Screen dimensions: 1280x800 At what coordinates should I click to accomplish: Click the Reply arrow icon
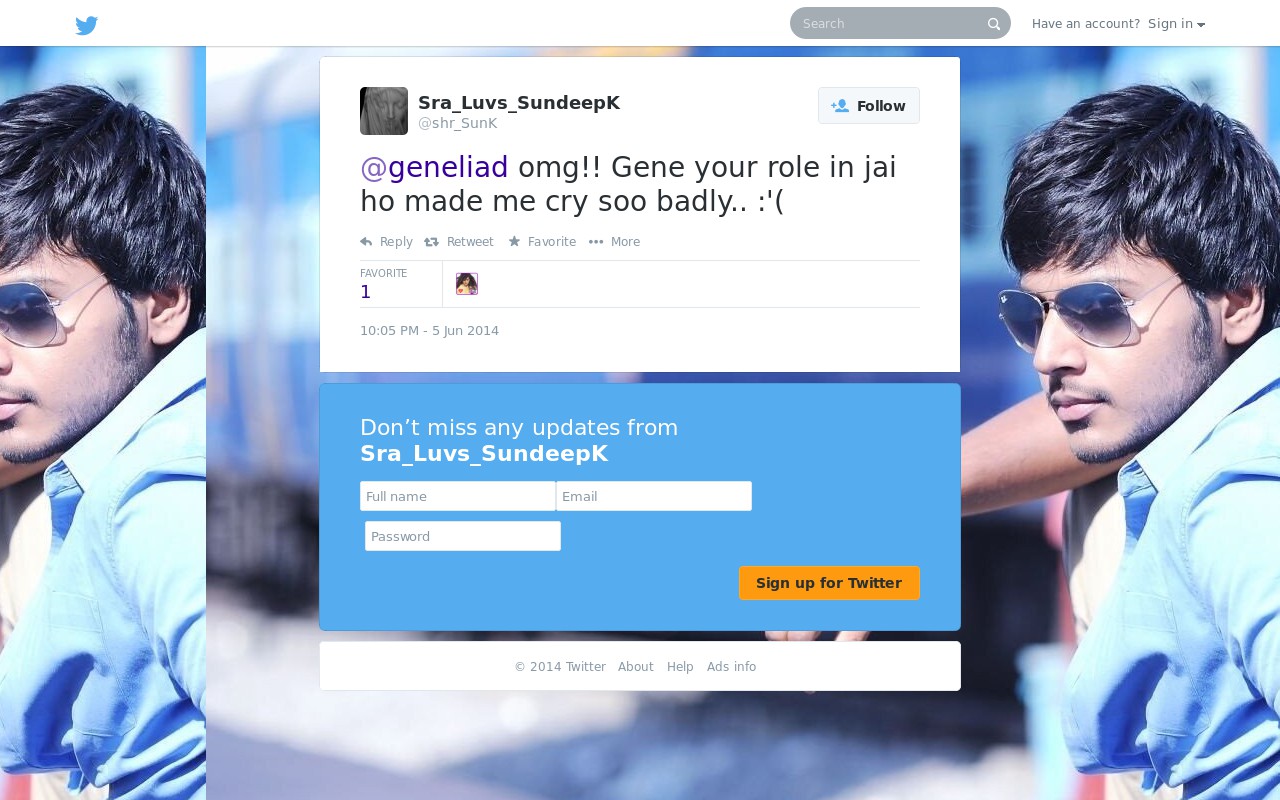(366, 242)
